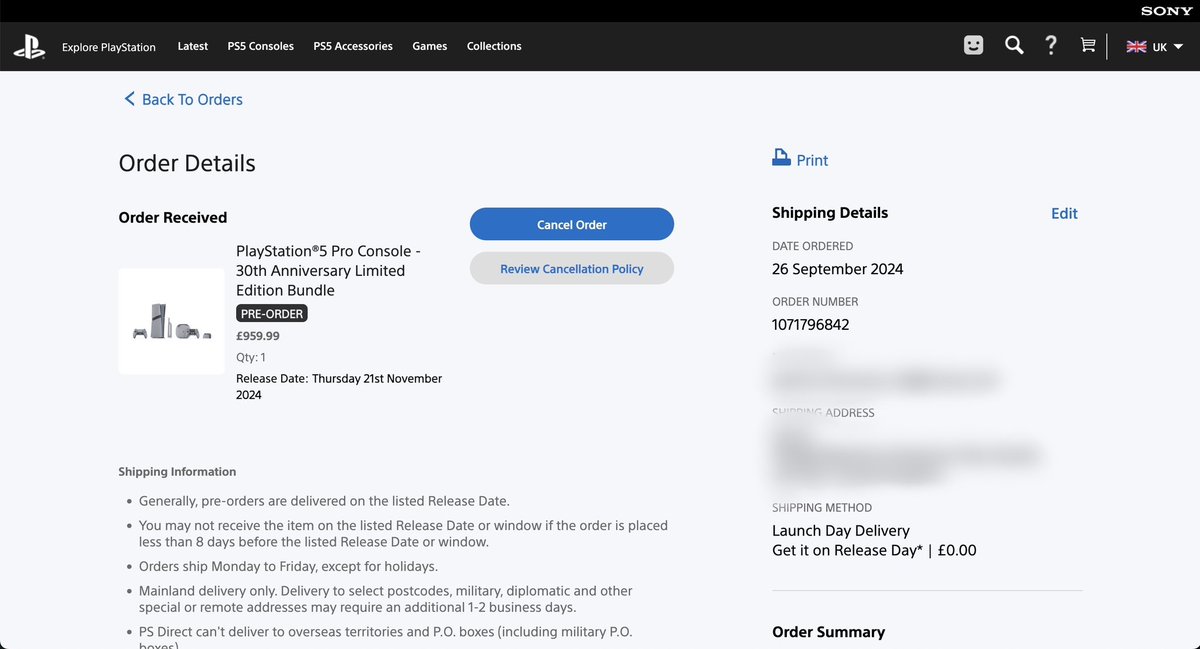Click the UK flag icon
The height and width of the screenshot is (649, 1200).
[1136, 46]
